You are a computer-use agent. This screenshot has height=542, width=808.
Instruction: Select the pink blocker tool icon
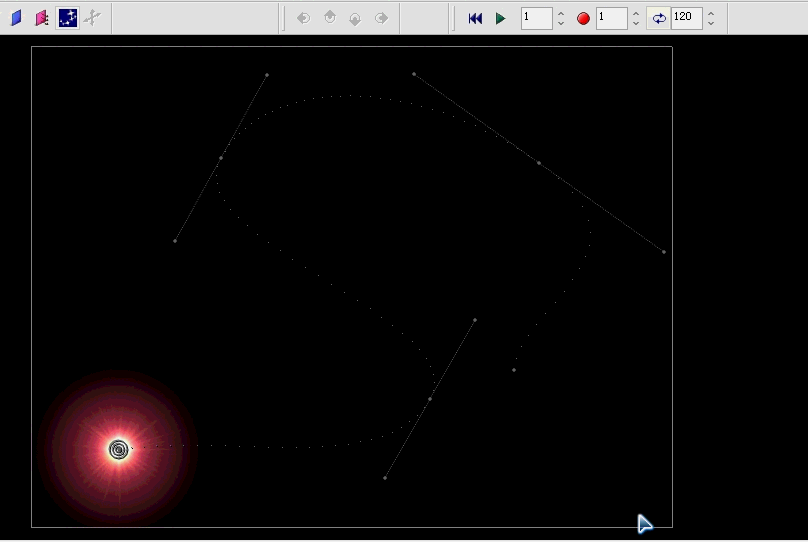42,18
